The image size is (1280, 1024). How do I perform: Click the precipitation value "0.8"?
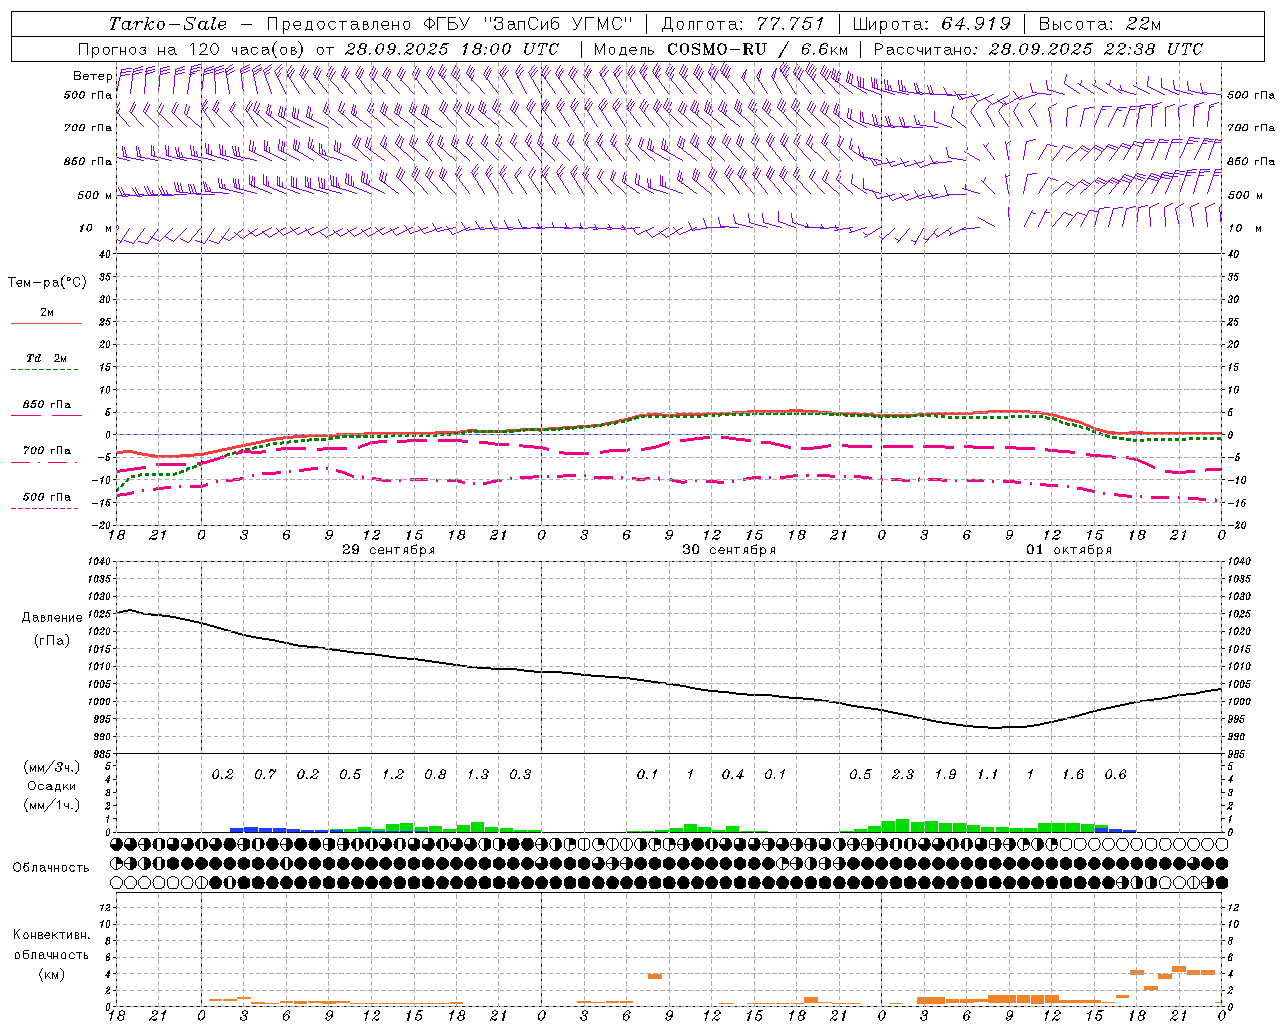click(435, 775)
